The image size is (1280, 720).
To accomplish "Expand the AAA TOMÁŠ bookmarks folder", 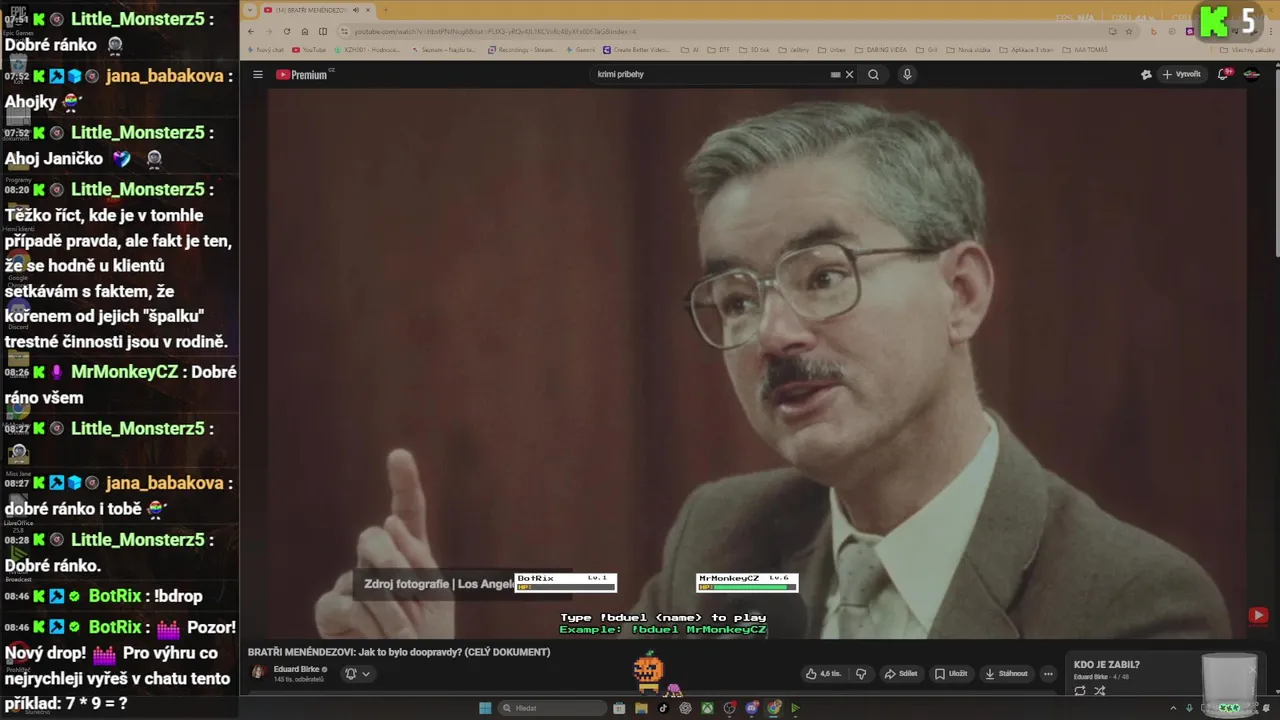I will [1085, 49].
